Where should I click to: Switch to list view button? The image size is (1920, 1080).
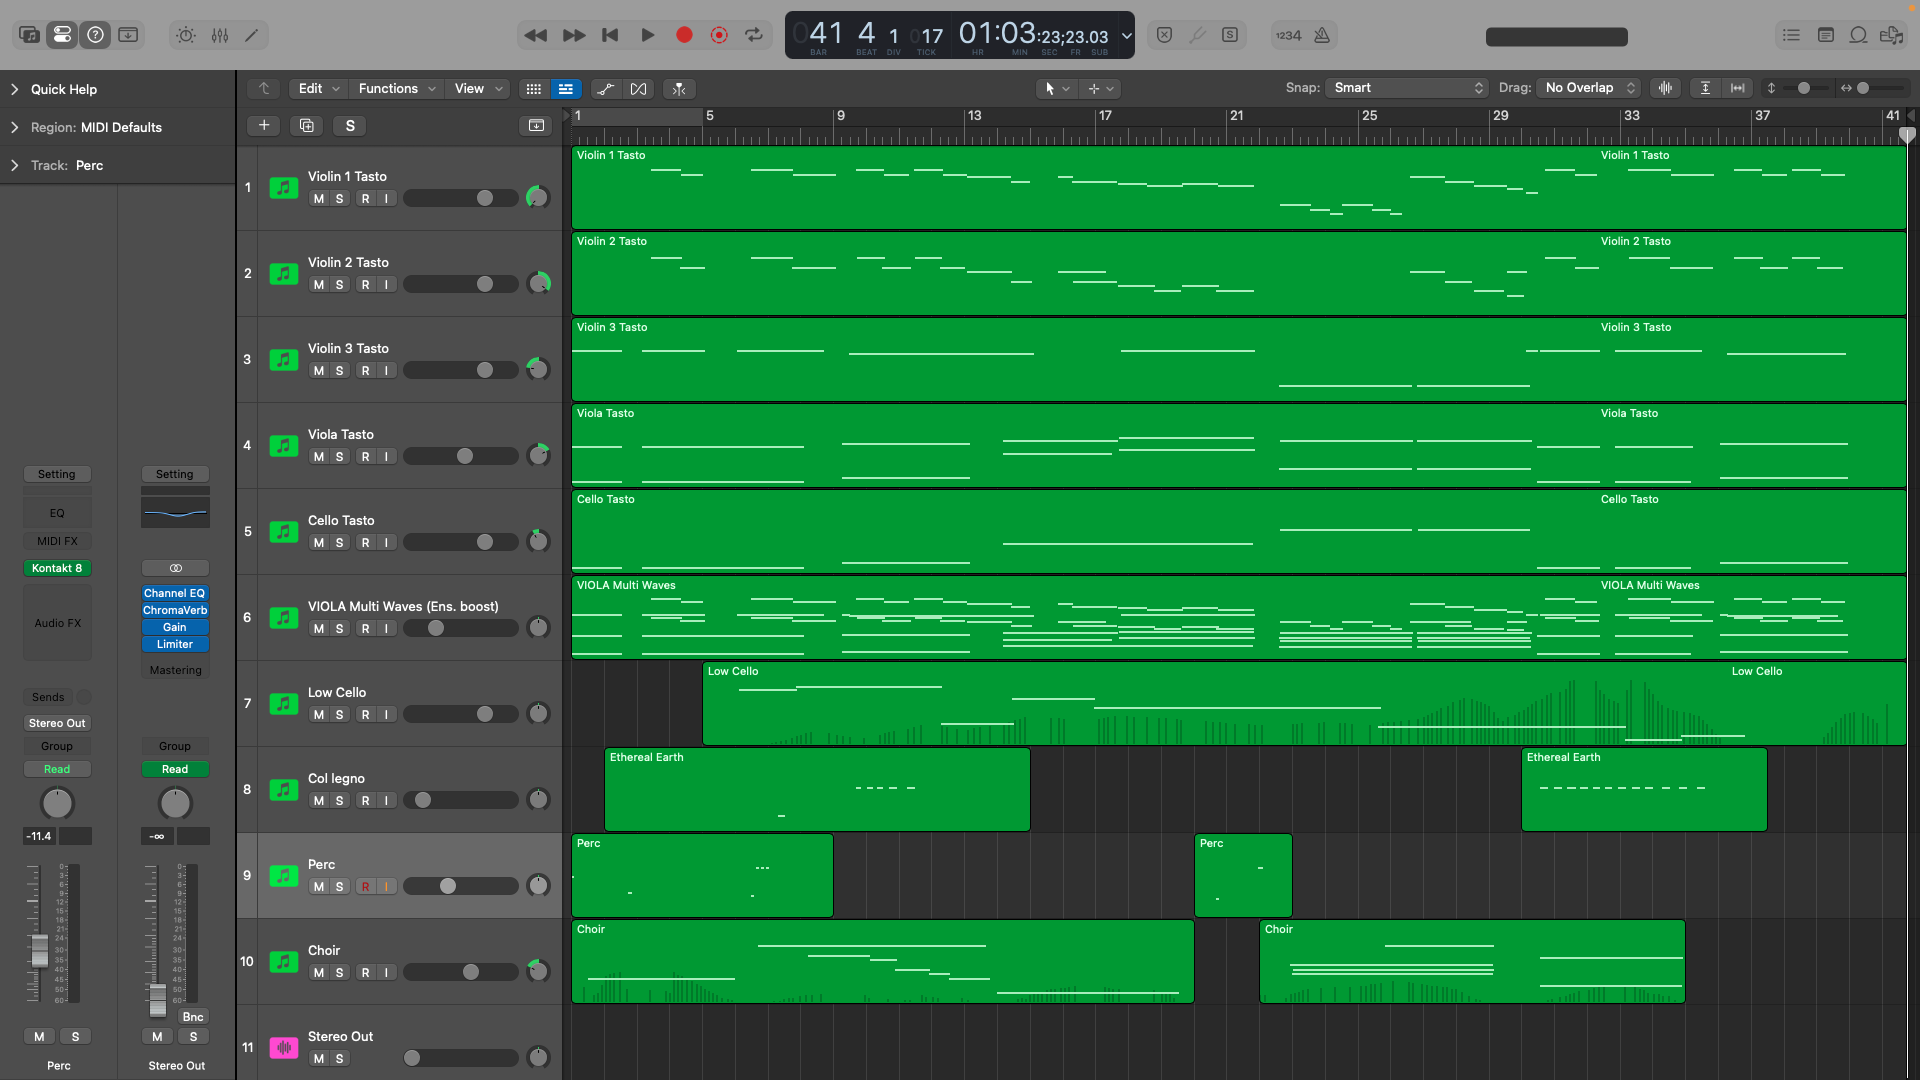pyautogui.click(x=566, y=89)
